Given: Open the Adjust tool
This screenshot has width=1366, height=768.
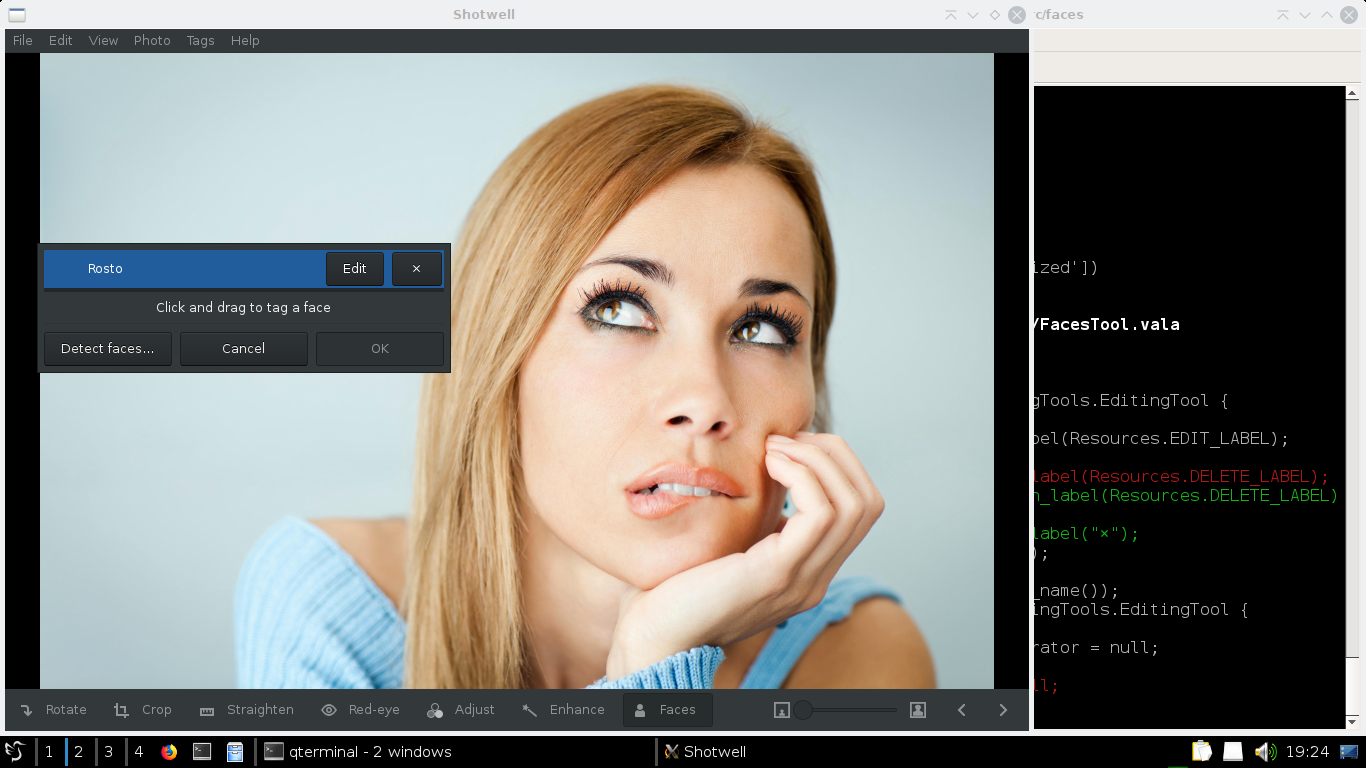Looking at the screenshot, I should pos(461,710).
